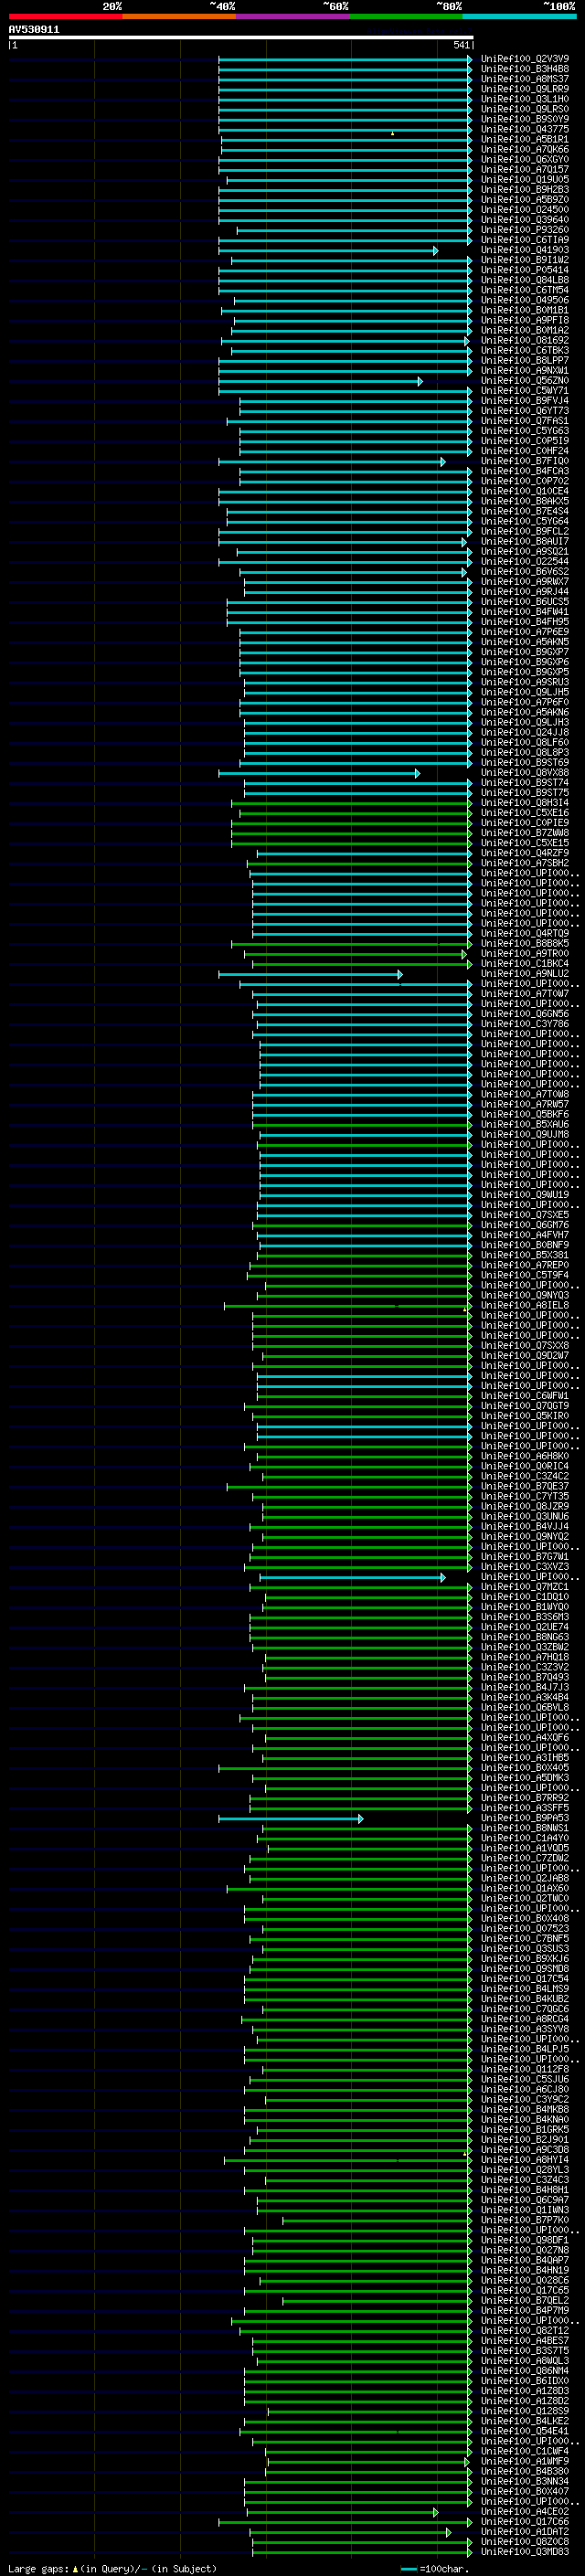585x2576 pixels.
Task: Select the AV530911 query name
Action: (34, 30)
